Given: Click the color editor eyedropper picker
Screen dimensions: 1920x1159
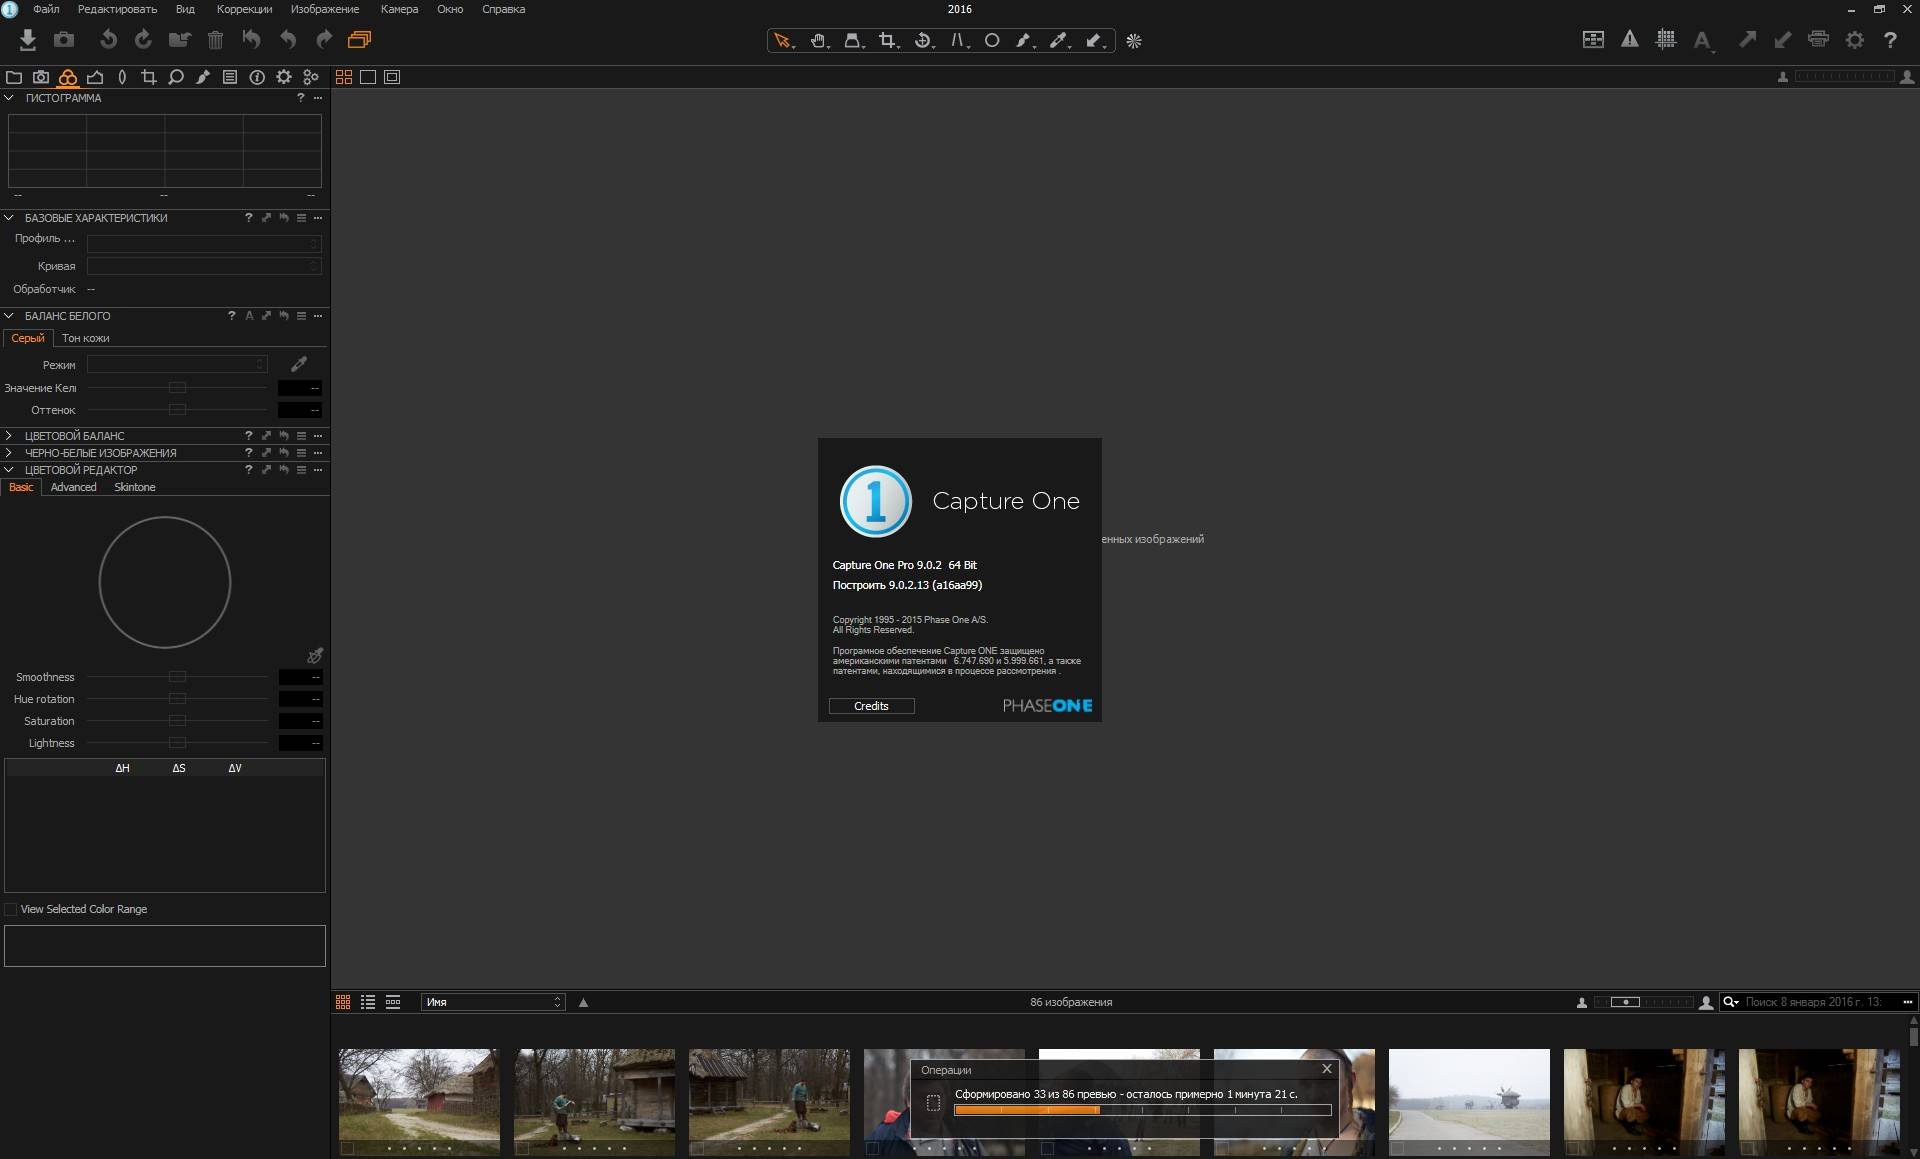Looking at the screenshot, I should pyautogui.click(x=315, y=656).
